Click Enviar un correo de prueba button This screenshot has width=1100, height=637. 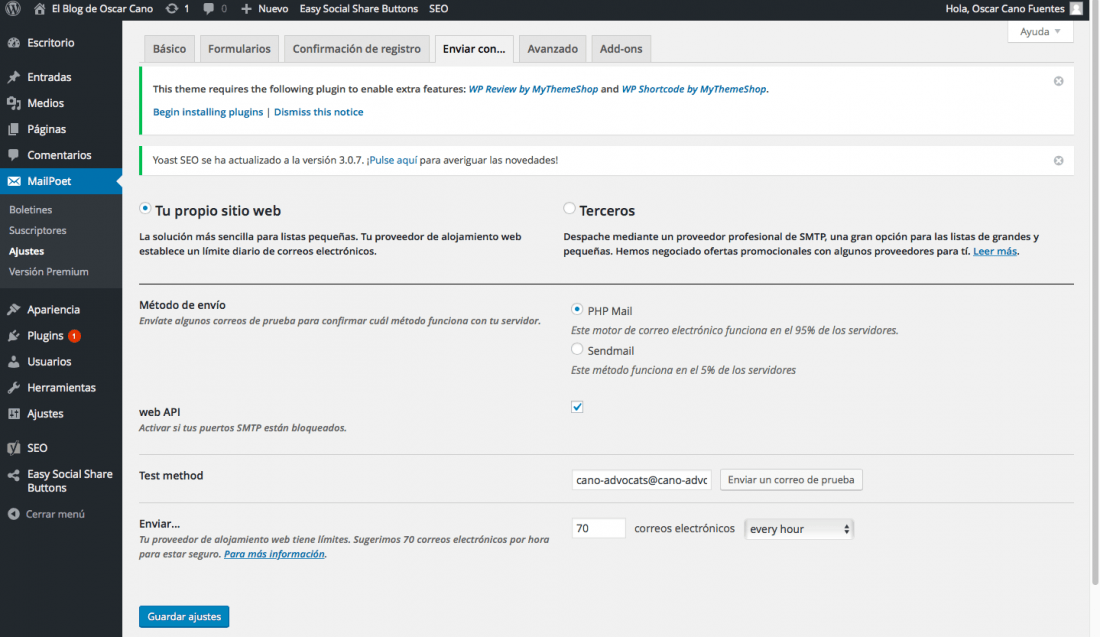[791, 480]
